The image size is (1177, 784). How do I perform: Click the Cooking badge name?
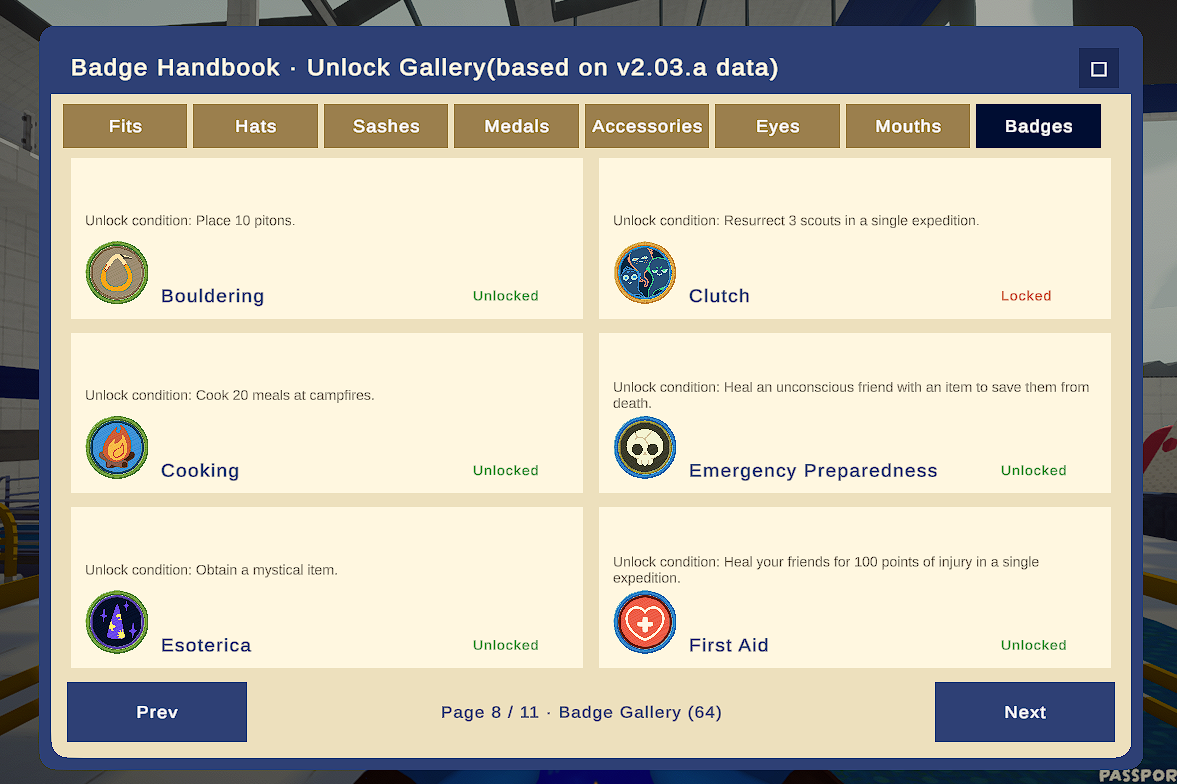[200, 471]
